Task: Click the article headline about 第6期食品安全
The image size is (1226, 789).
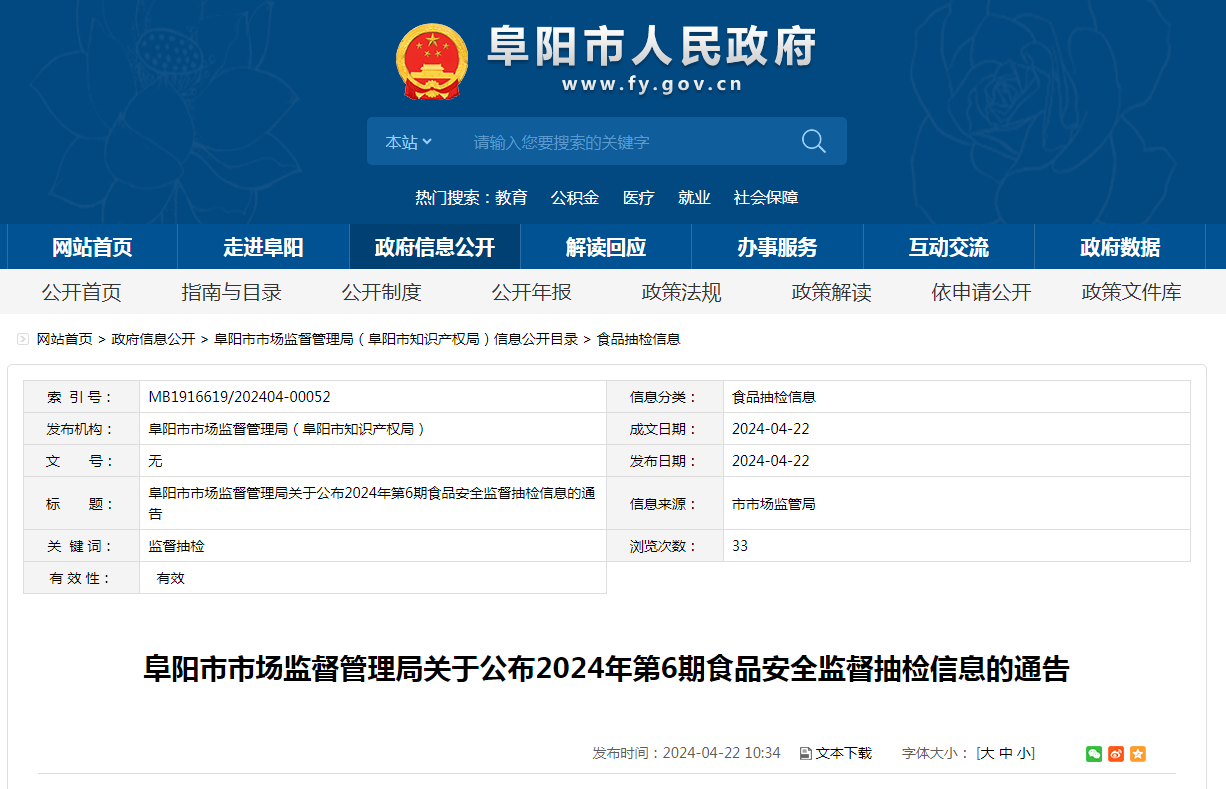Action: (606, 669)
